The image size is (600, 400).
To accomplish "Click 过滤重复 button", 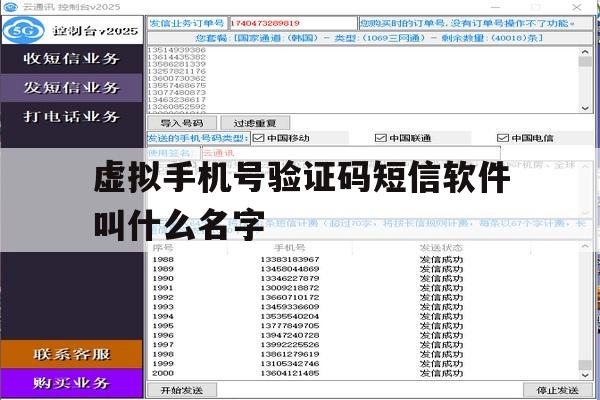I will click(x=255, y=123).
